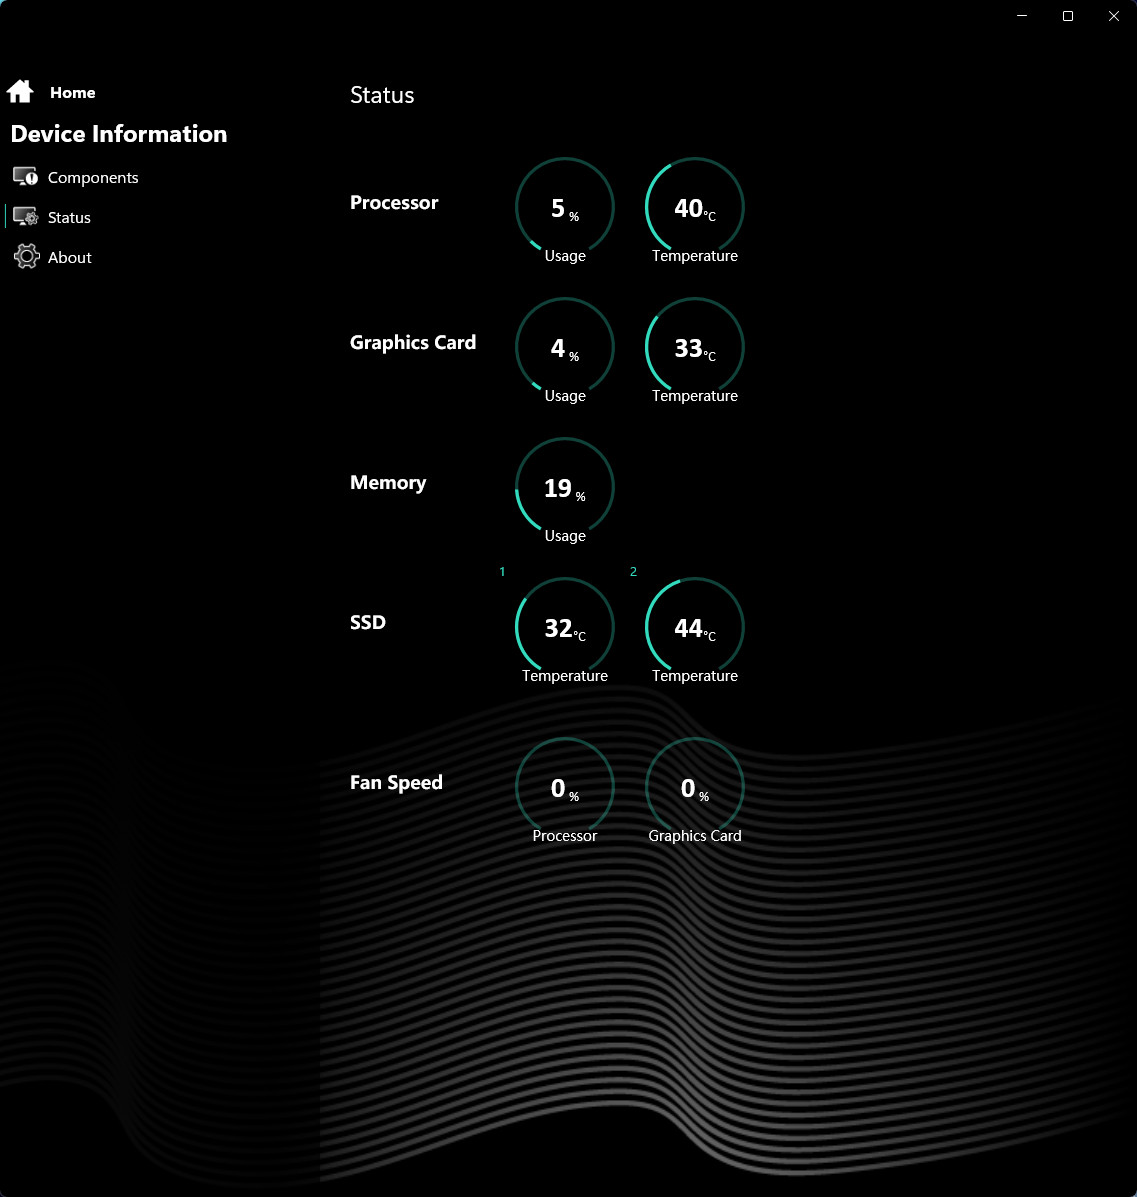Maximize the application window
Image resolution: width=1137 pixels, height=1197 pixels.
[1068, 15]
